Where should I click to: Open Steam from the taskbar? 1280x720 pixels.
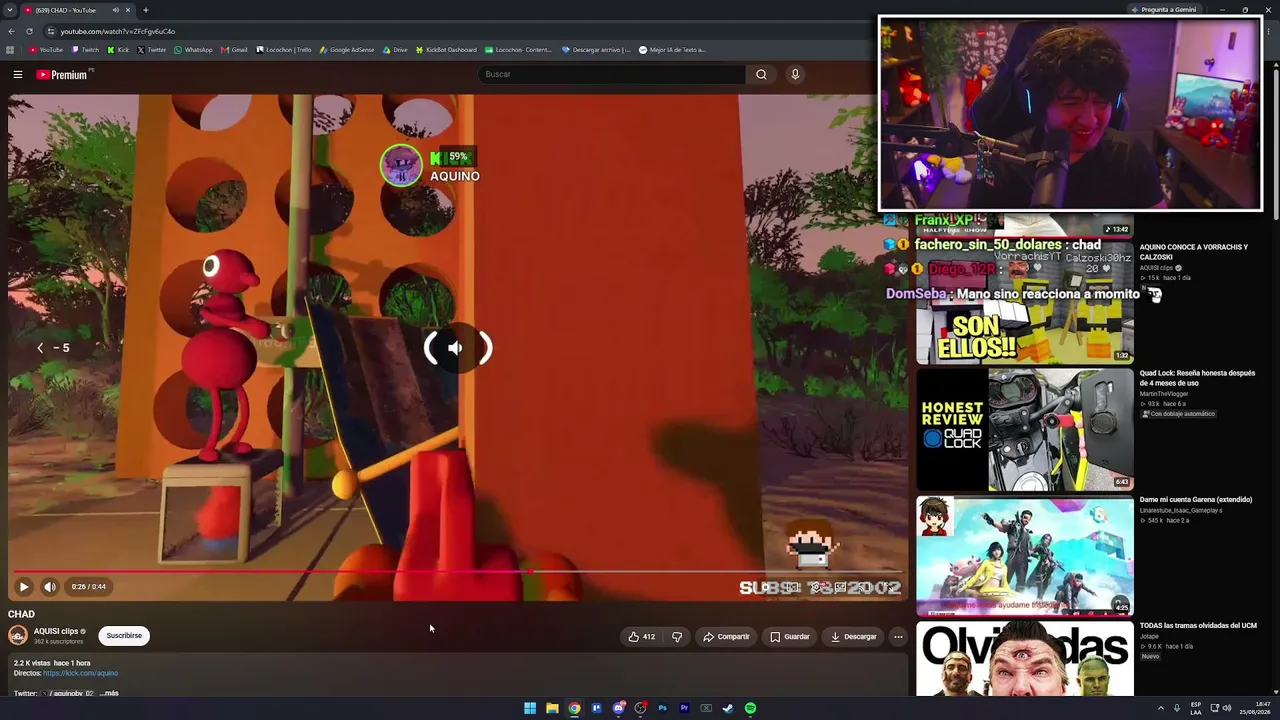pos(728,708)
